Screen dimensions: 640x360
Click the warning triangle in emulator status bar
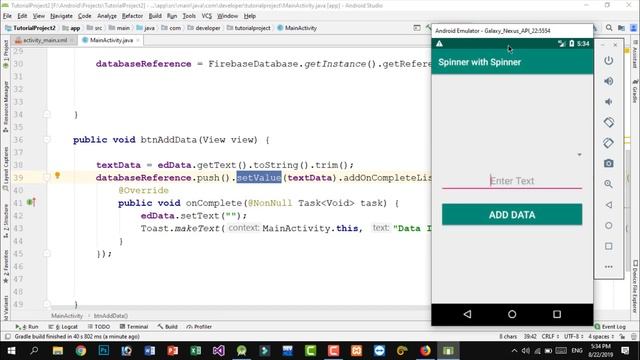coord(439,43)
